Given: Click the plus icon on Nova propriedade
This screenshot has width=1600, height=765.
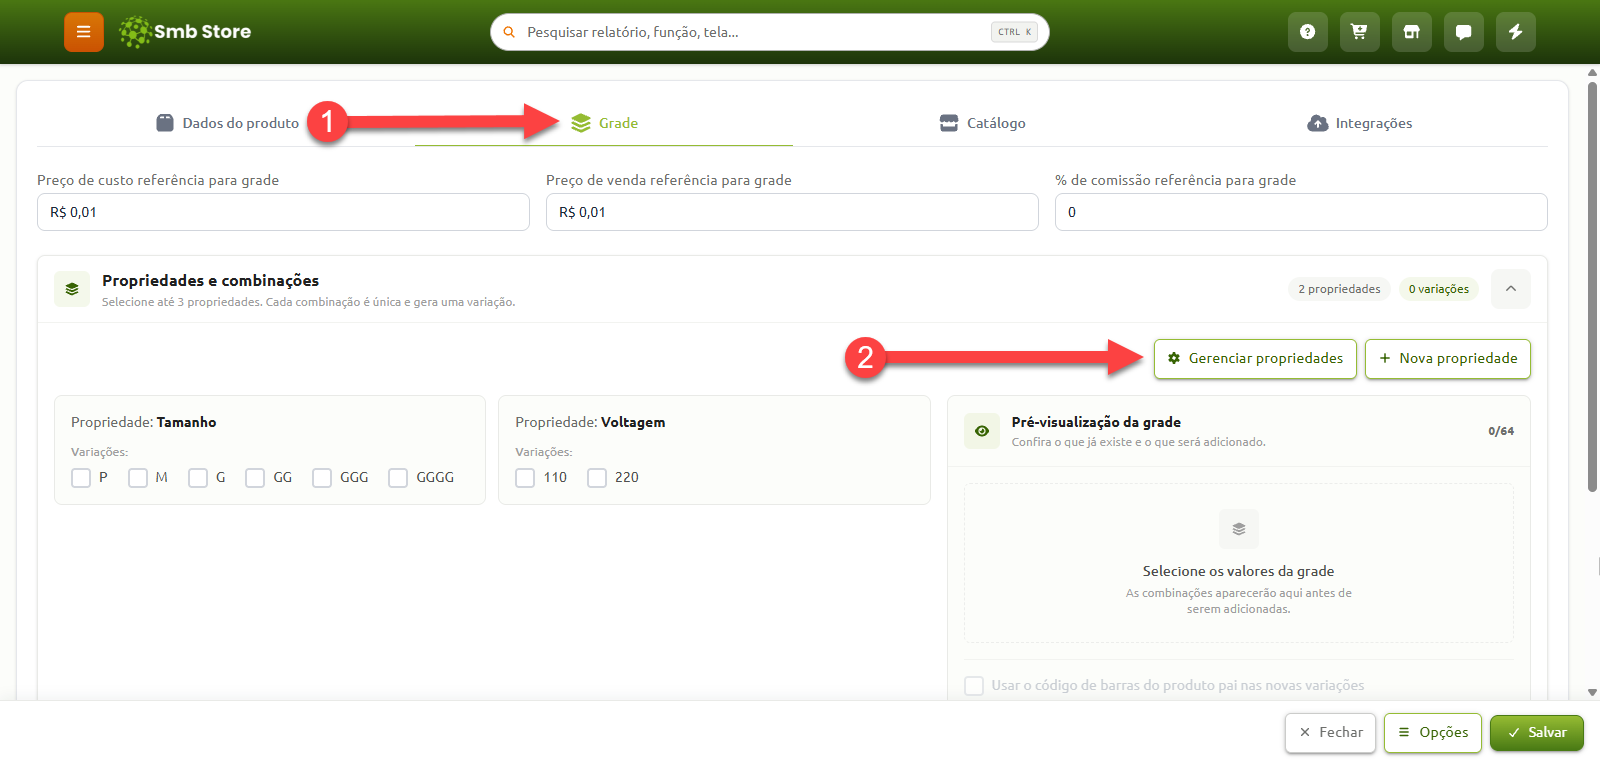Looking at the screenshot, I should point(1385,358).
